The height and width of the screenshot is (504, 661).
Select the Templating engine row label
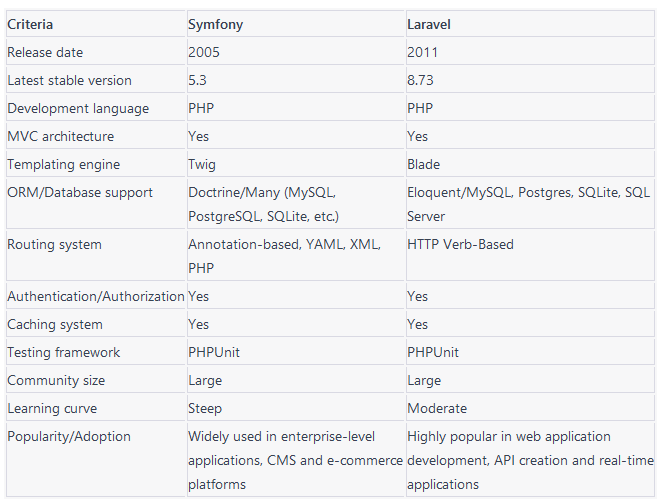pyautogui.click(x=96, y=164)
